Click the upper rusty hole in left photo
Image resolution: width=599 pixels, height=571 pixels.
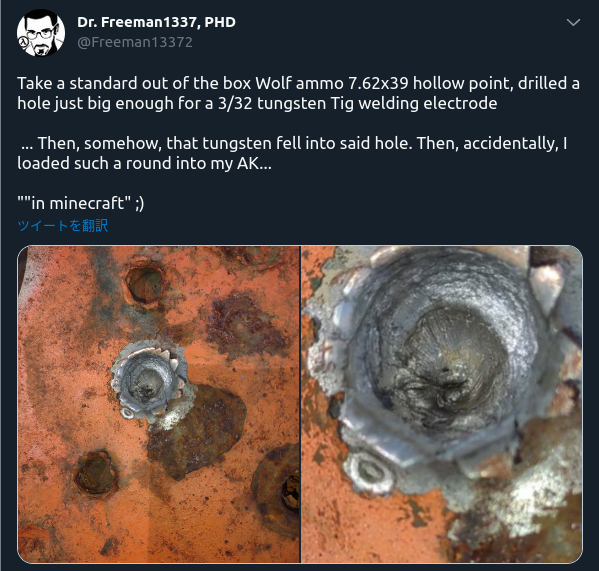click(x=145, y=284)
